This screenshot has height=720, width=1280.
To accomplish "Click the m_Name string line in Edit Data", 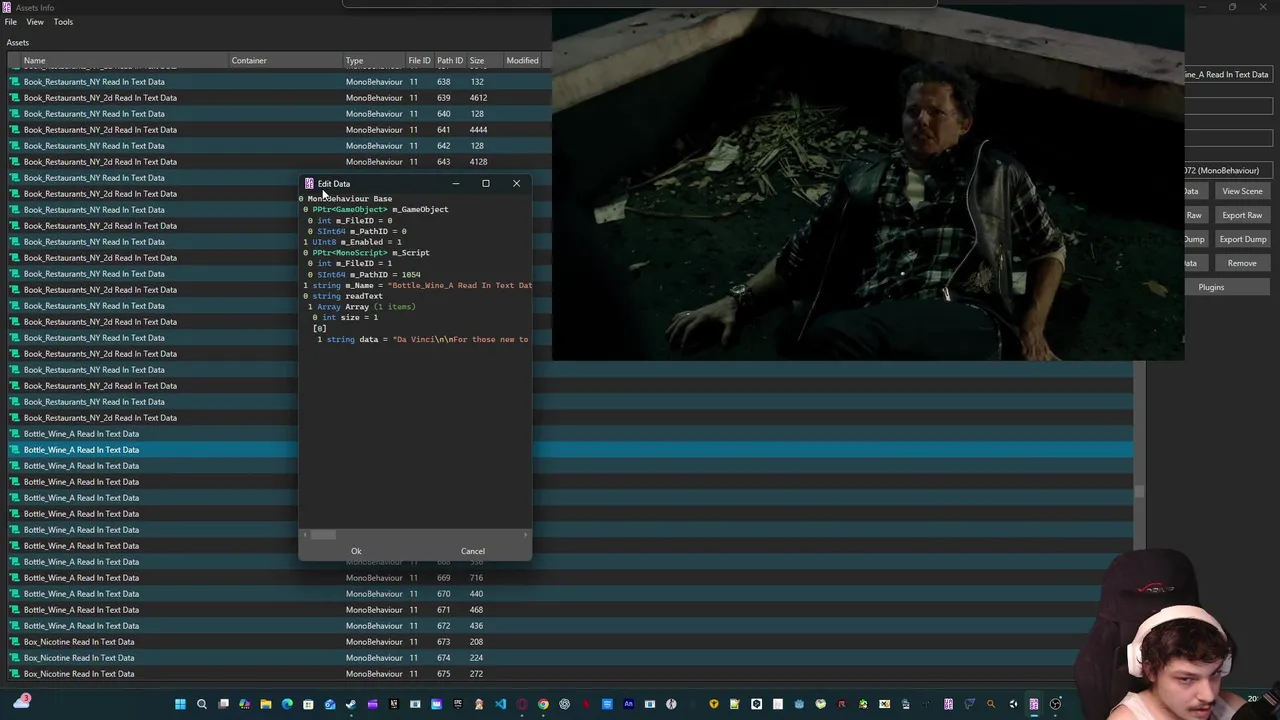I will (x=417, y=285).
